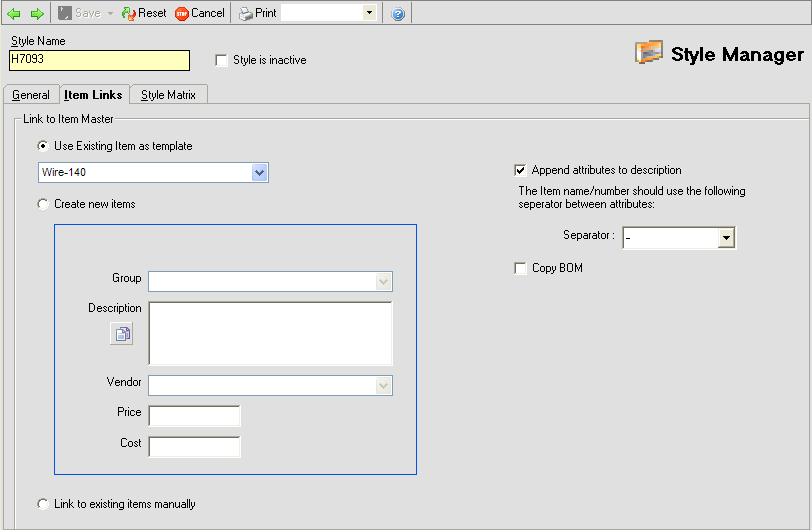This screenshot has height=532, width=812.
Task: Uncheck Append attributes to description
Action: coord(520,170)
